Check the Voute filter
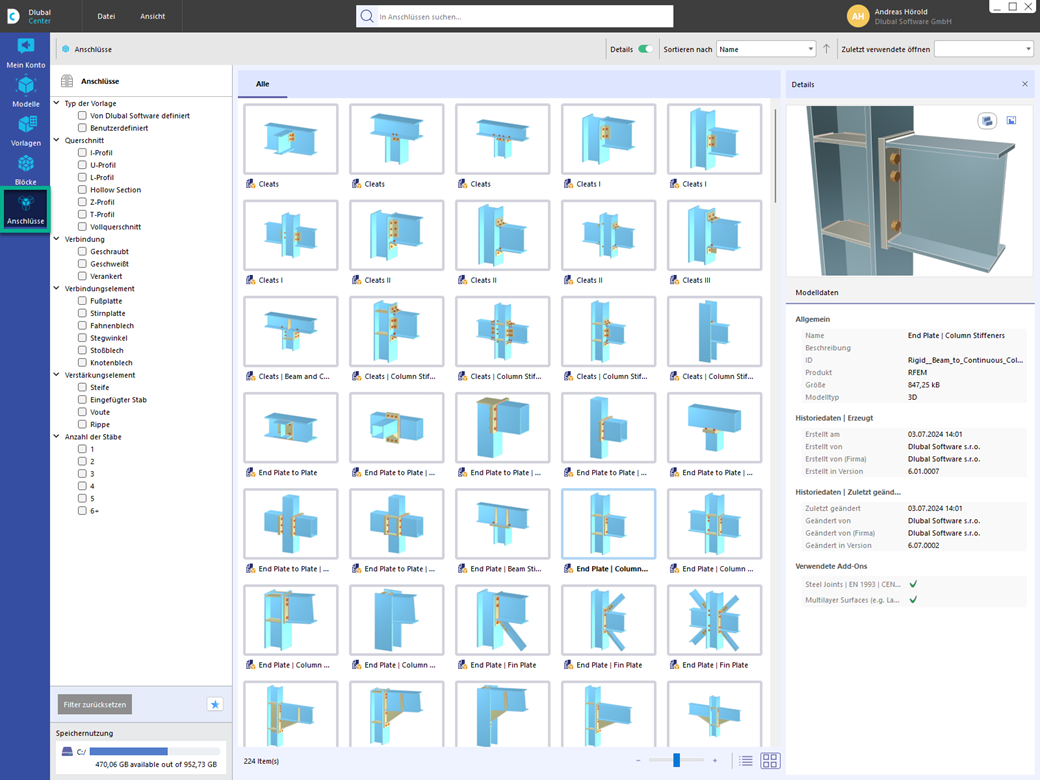 [82, 412]
